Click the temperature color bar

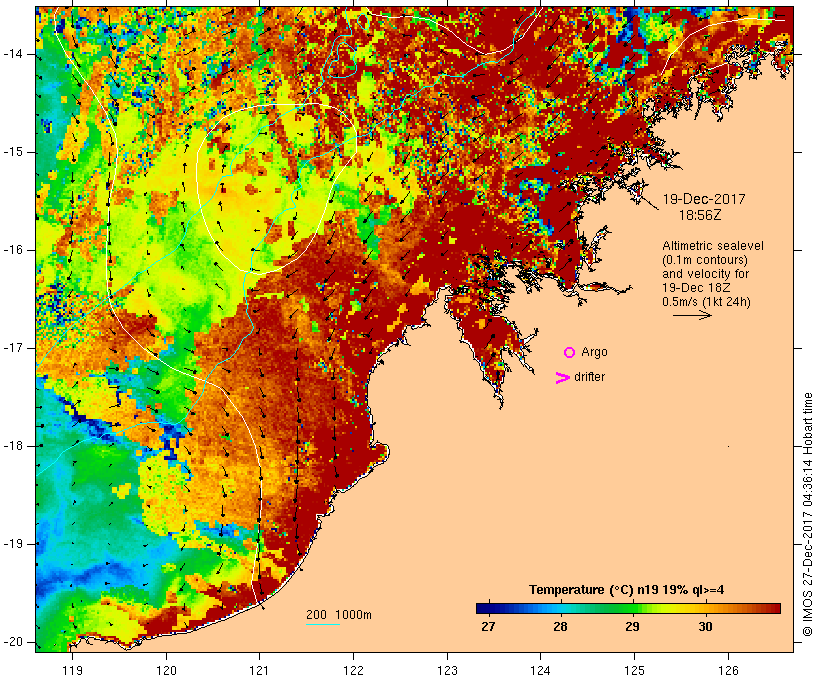click(628, 608)
